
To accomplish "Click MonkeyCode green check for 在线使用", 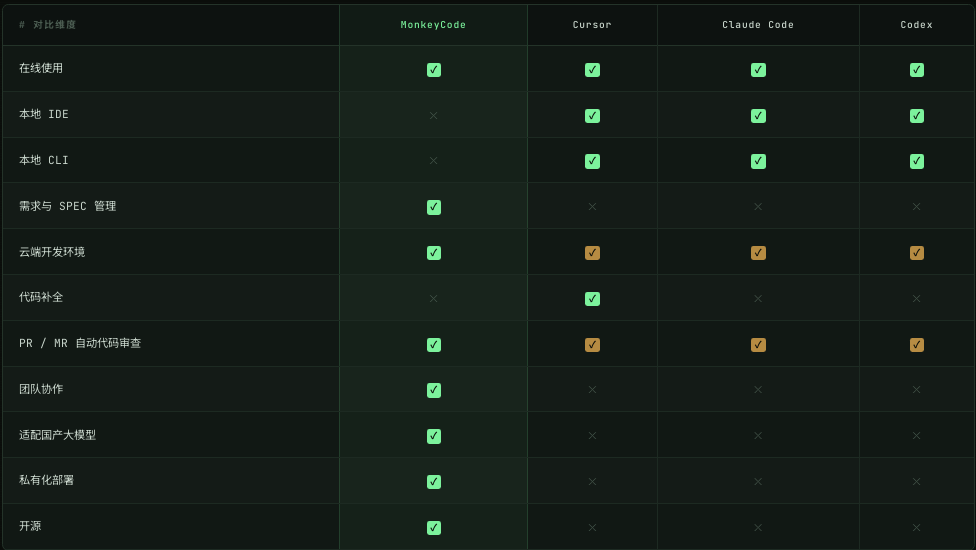I will [x=434, y=70].
